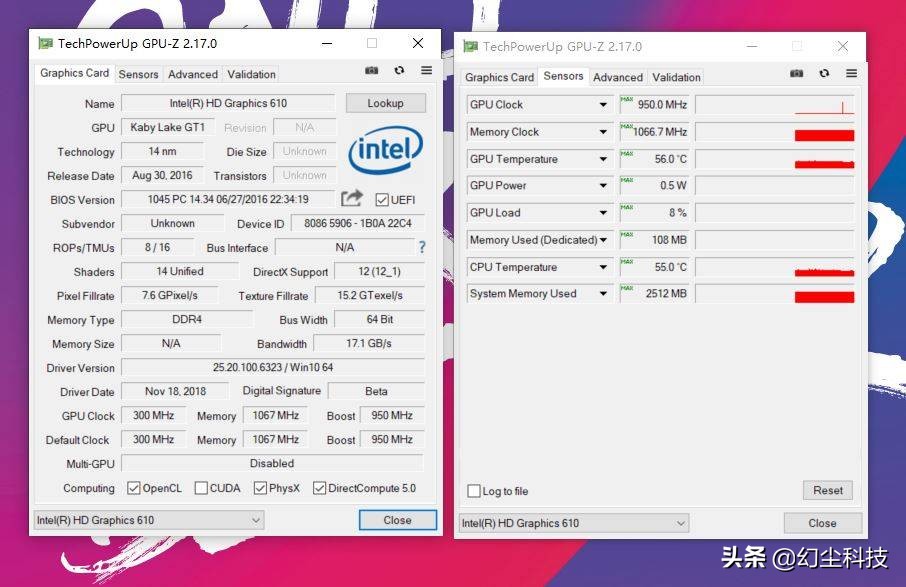Click GPU-Z app icon in right title bar
Image resolution: width=906 pixels, height=587 pixels.
pos(471,46)
